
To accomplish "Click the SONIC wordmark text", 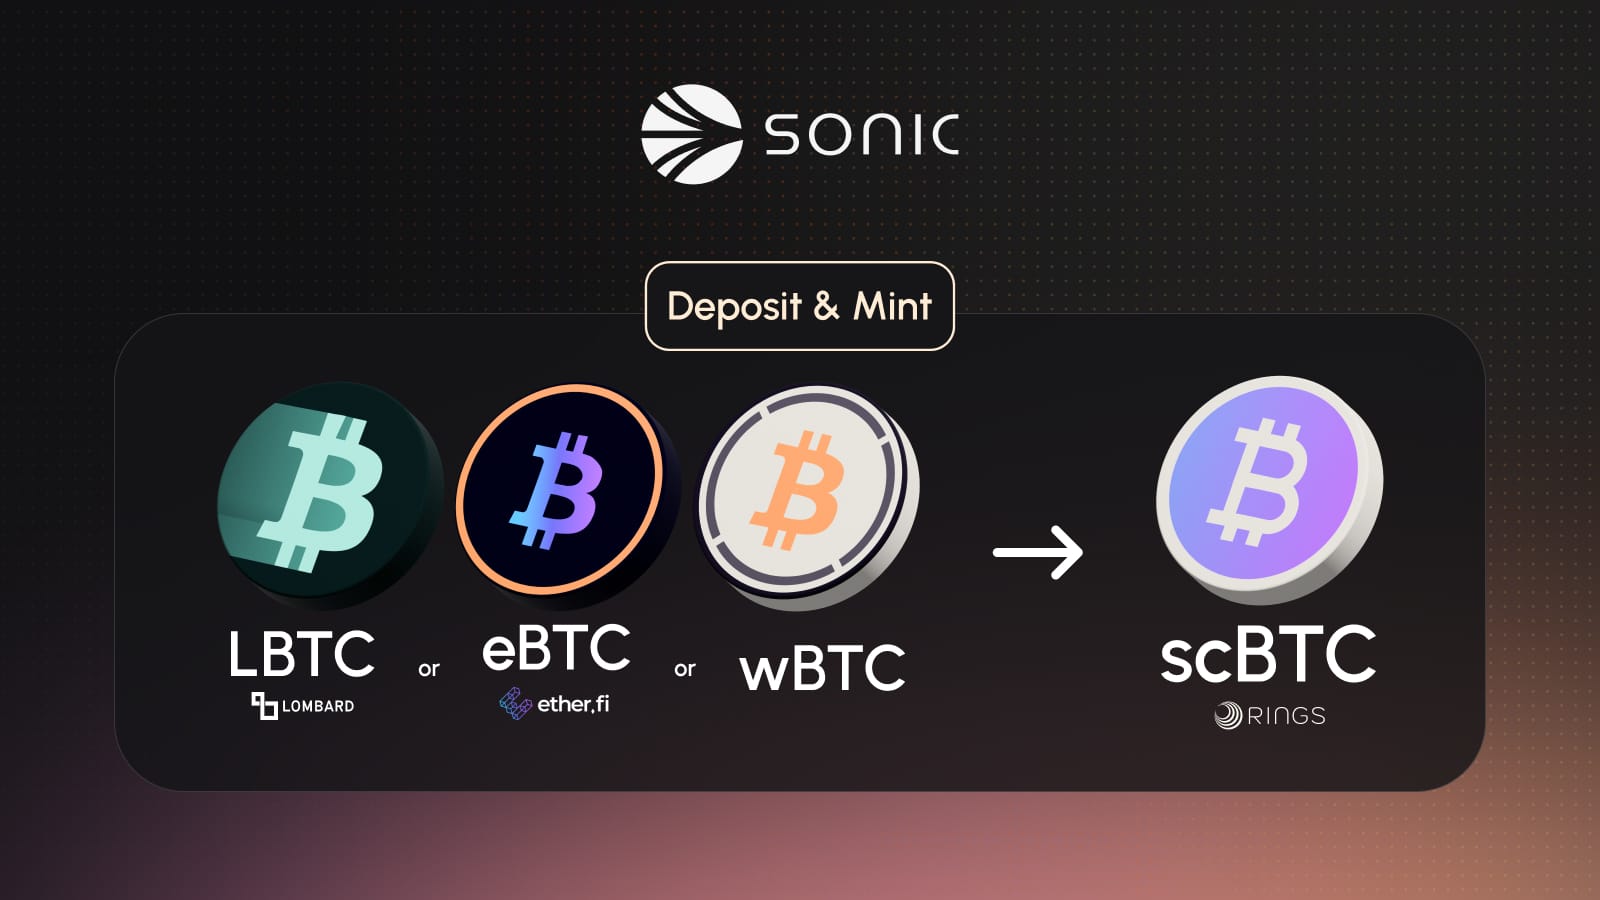I will [x=862, y=134].
